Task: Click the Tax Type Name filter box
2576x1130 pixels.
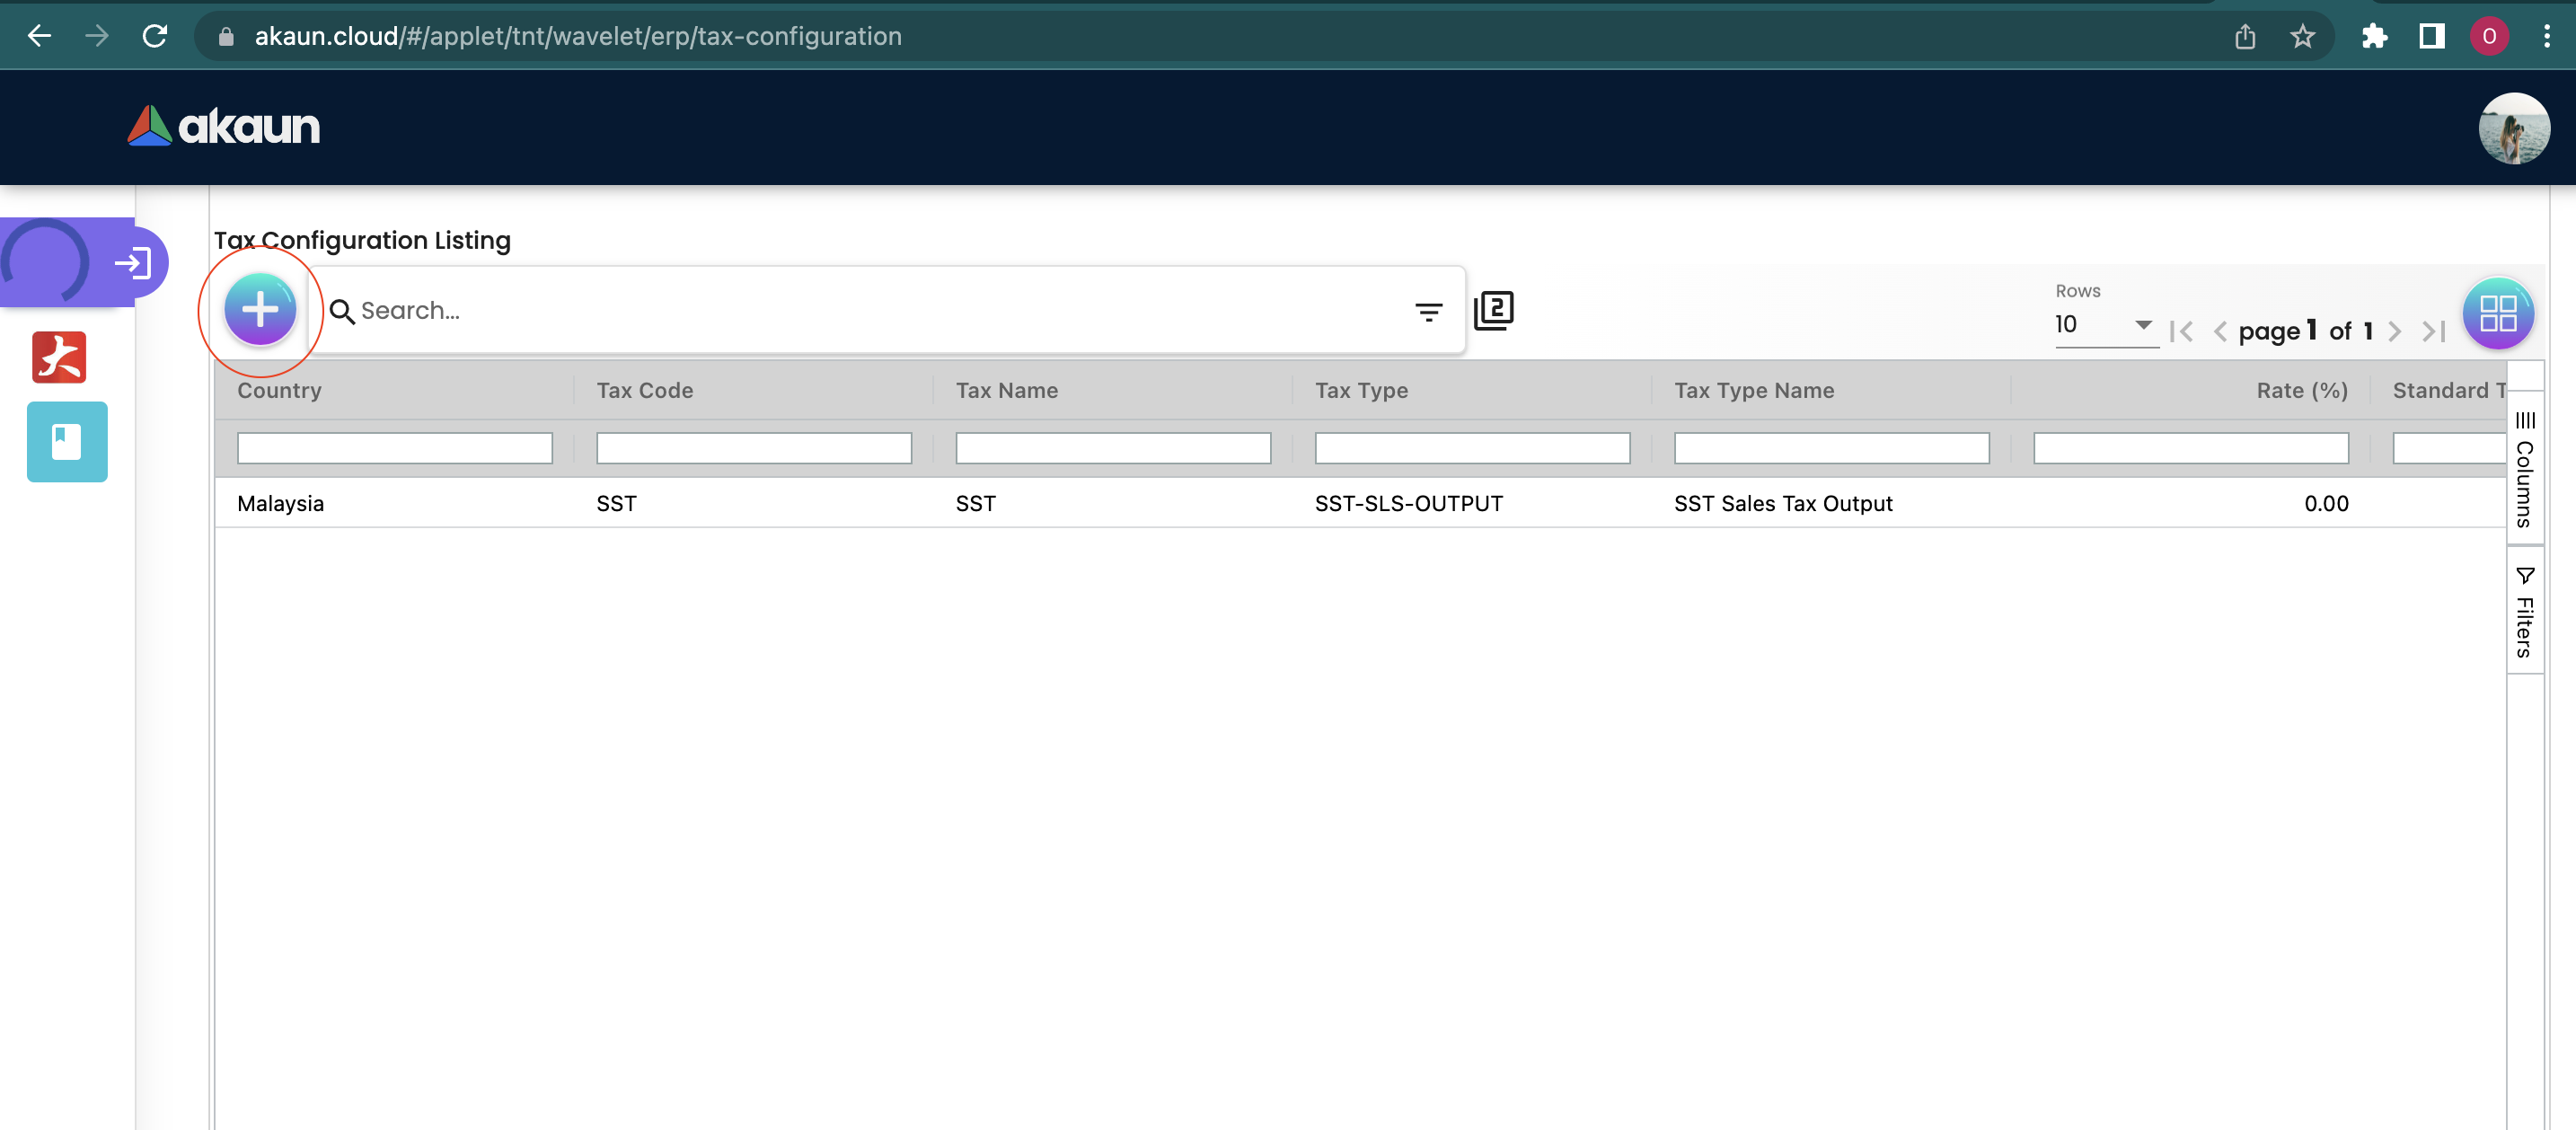Action: 1831,448
